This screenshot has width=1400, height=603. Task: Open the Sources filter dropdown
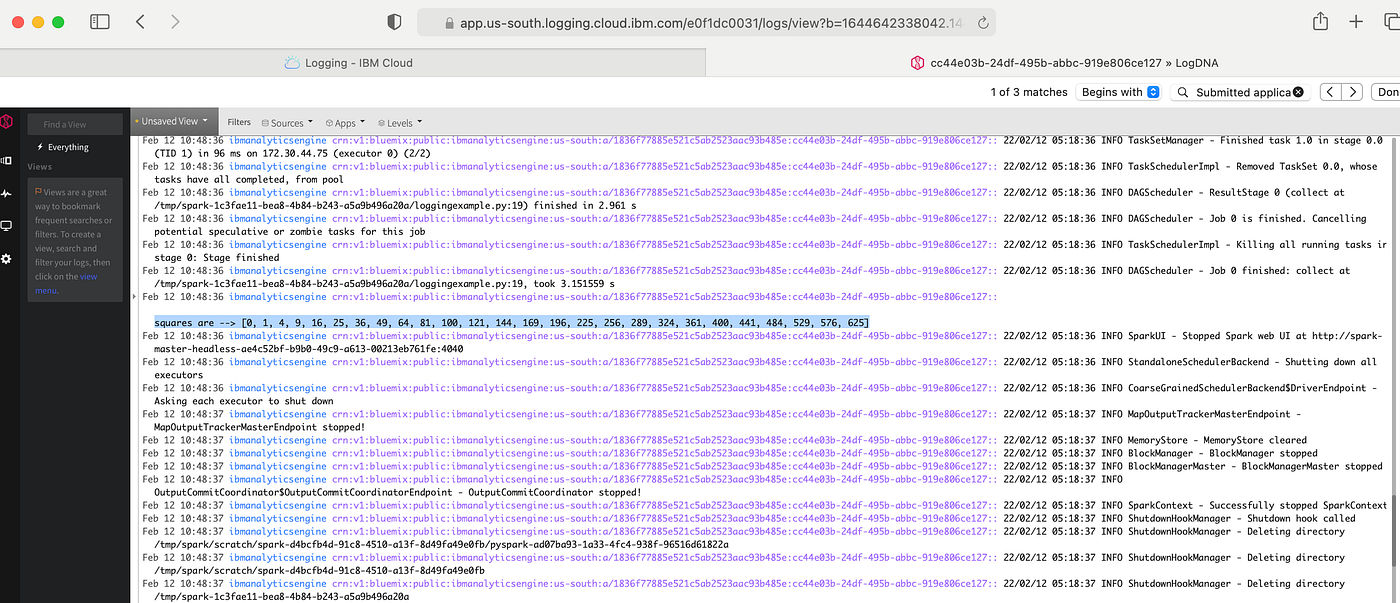tap(286, 123)
